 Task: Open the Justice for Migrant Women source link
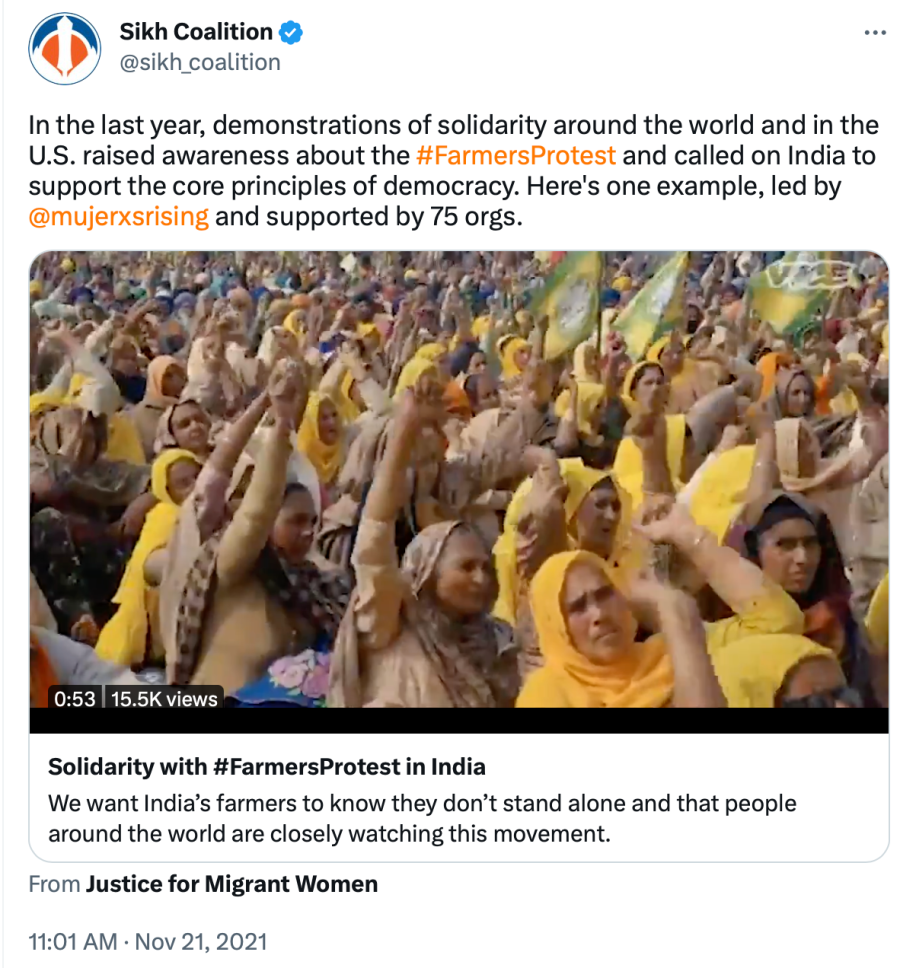click(x=232, y=884)
